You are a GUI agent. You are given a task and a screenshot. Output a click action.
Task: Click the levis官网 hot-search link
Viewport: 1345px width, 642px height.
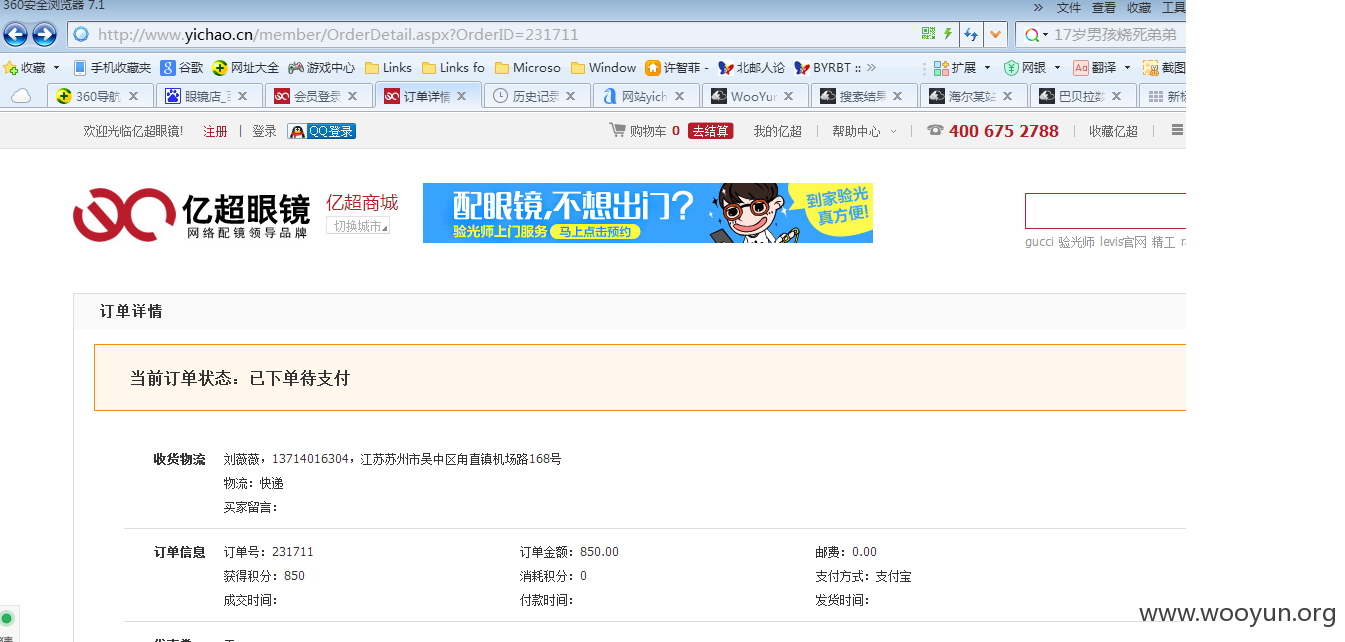click(1123, 242)
